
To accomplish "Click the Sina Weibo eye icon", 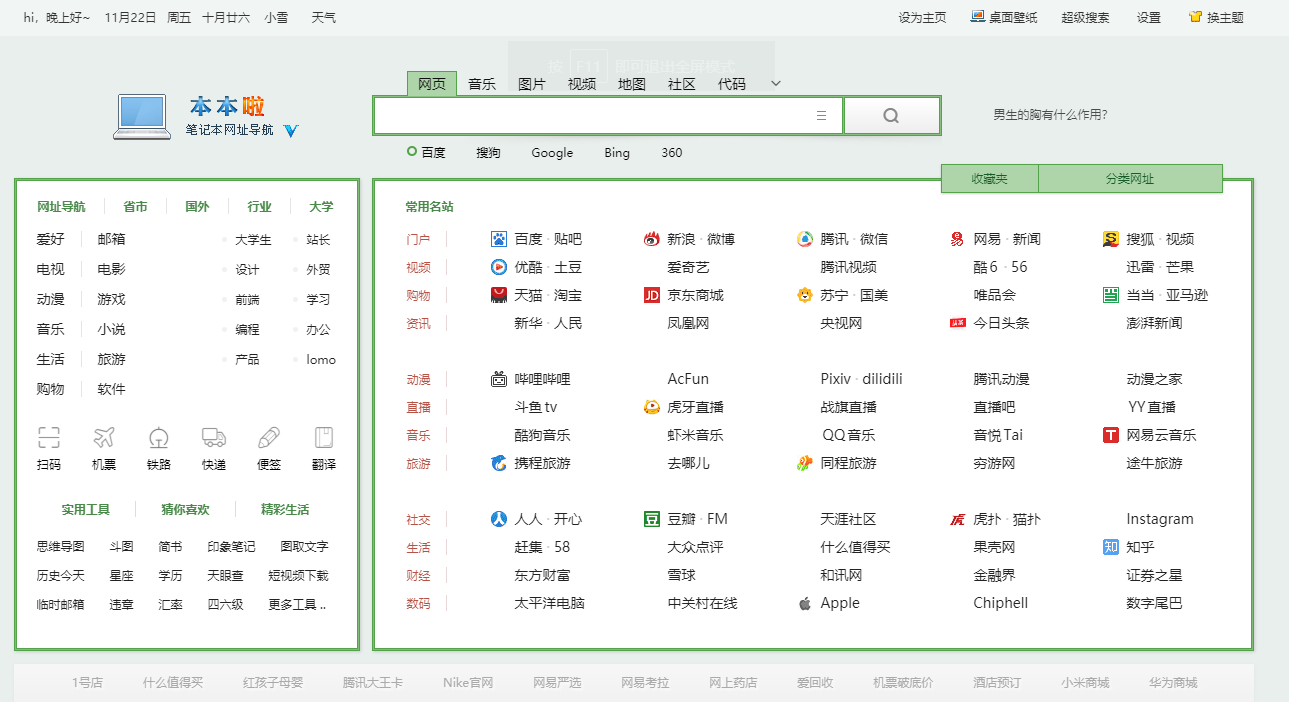I will pos(652,239).
